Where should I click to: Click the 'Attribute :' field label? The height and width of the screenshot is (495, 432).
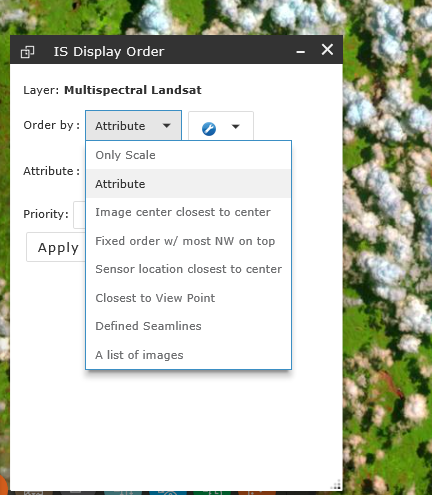(x=52, y=171)
